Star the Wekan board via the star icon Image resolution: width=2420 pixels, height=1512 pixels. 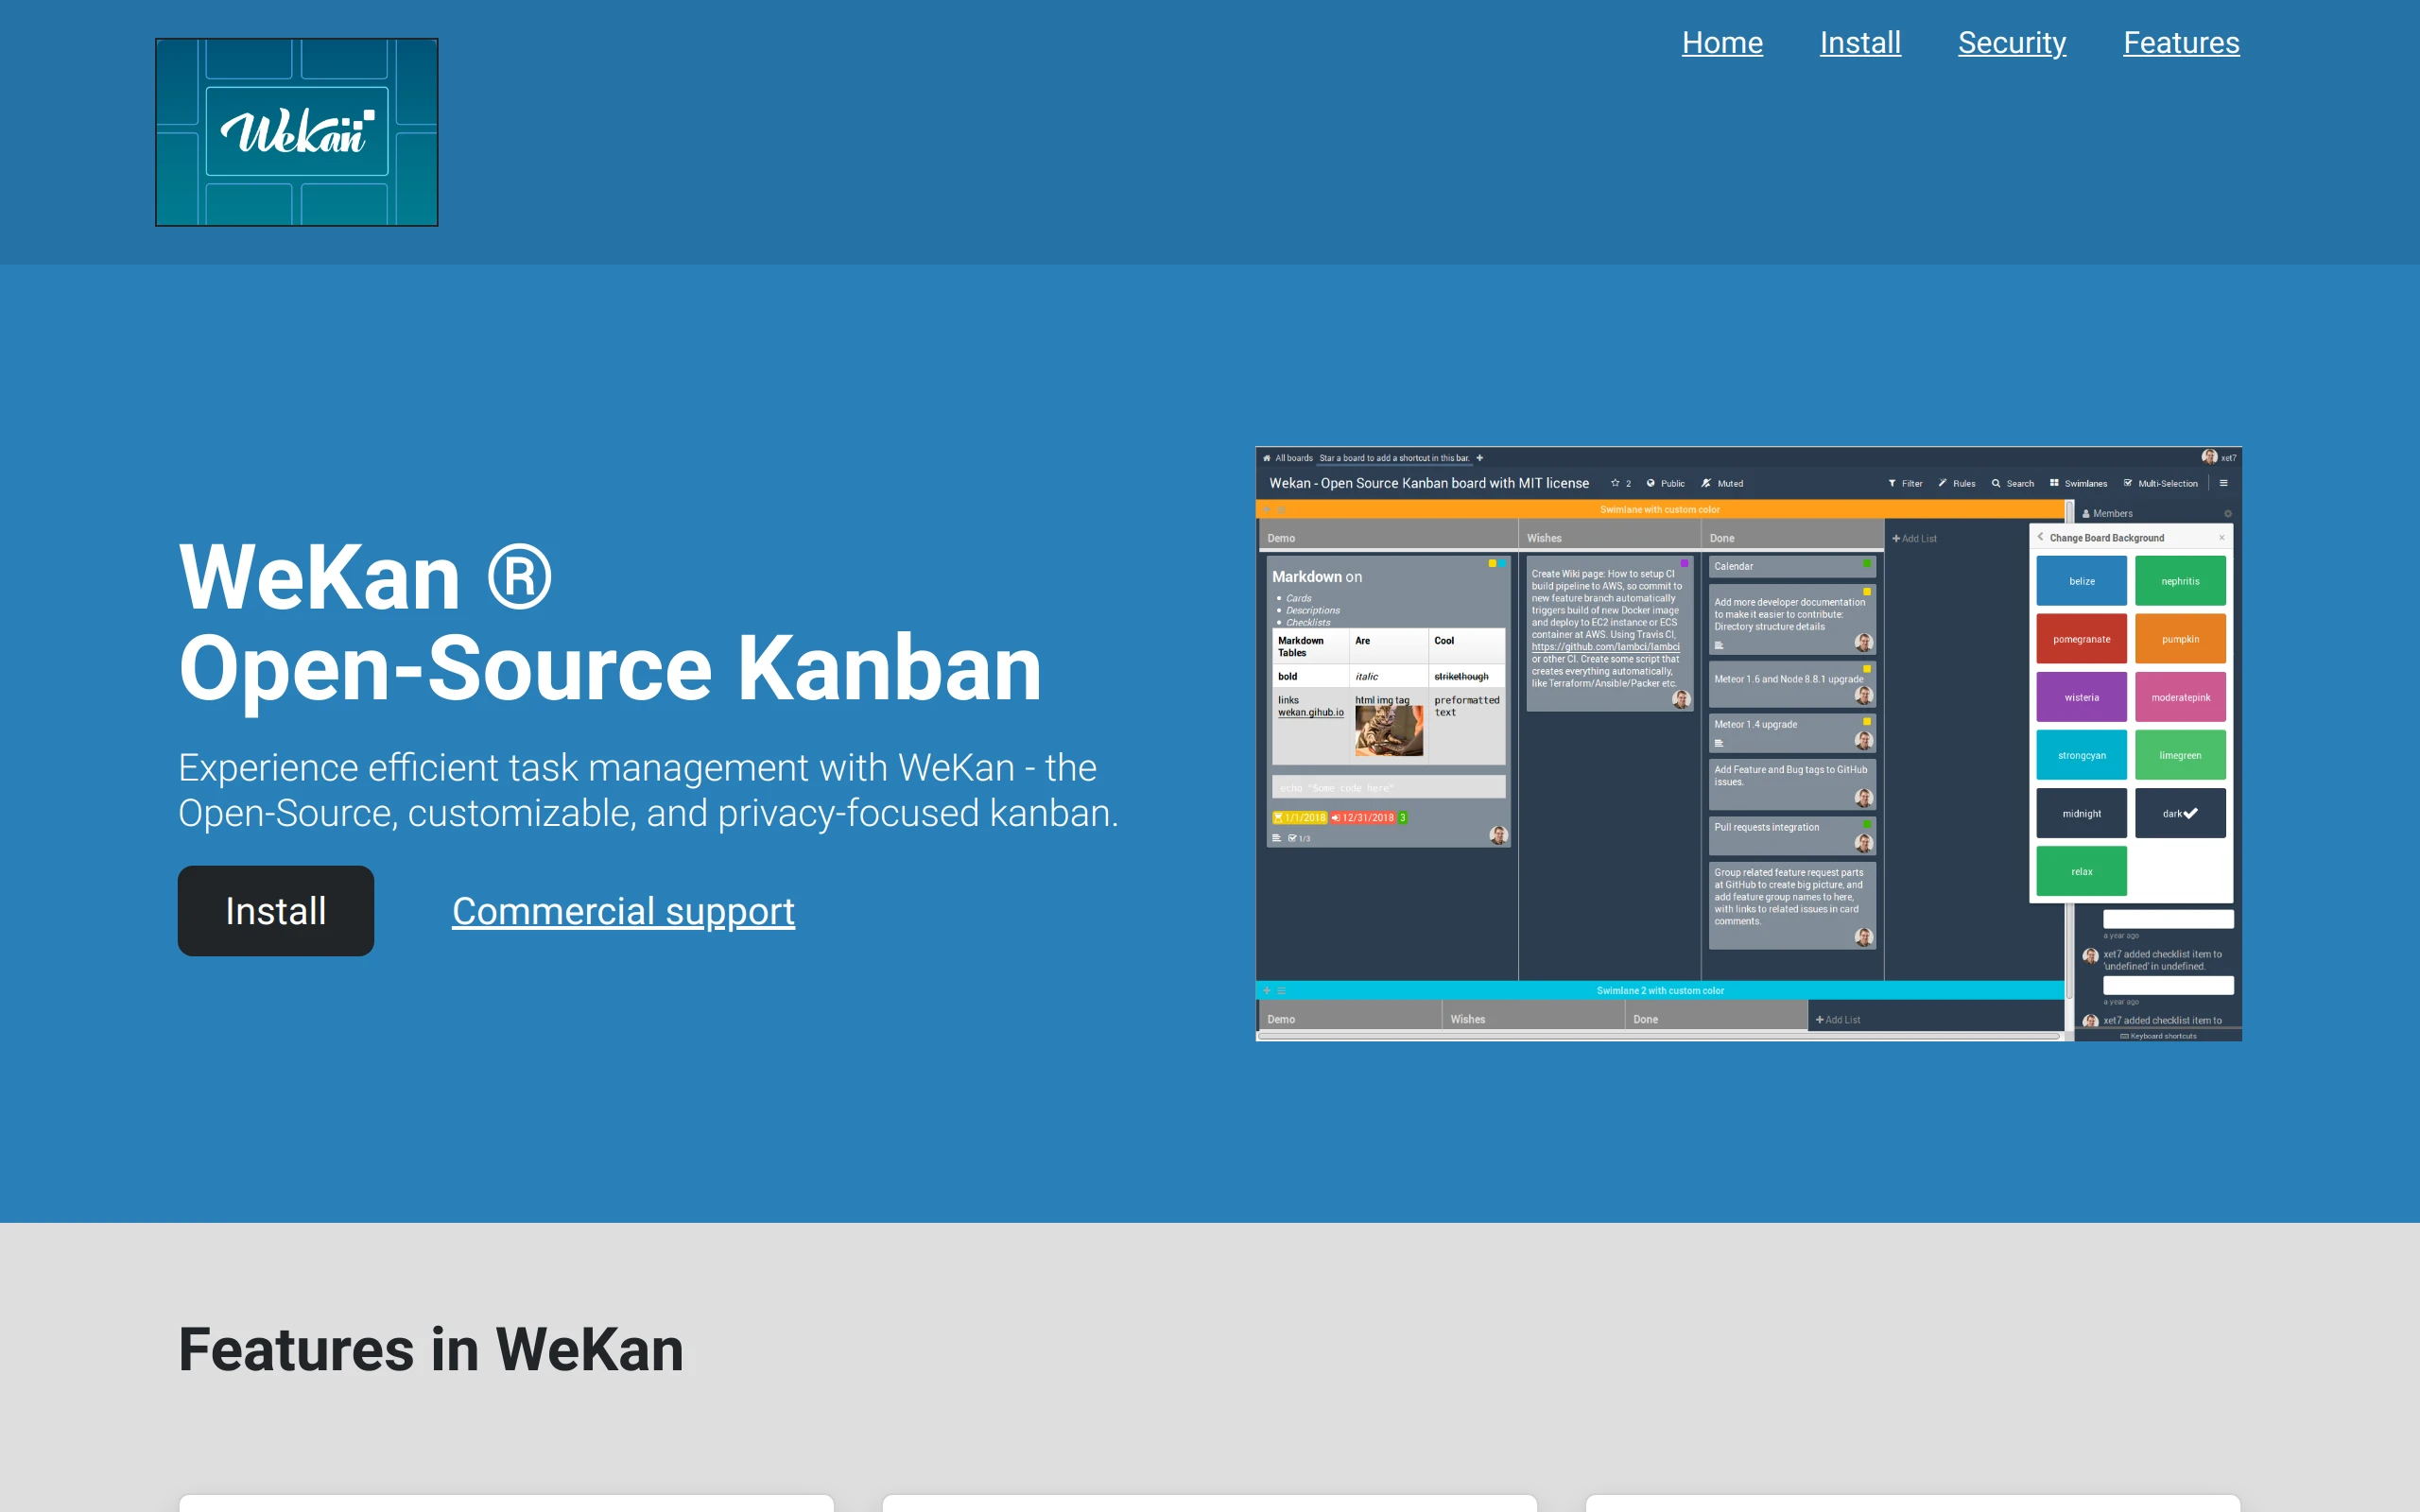click(1615, 484)
